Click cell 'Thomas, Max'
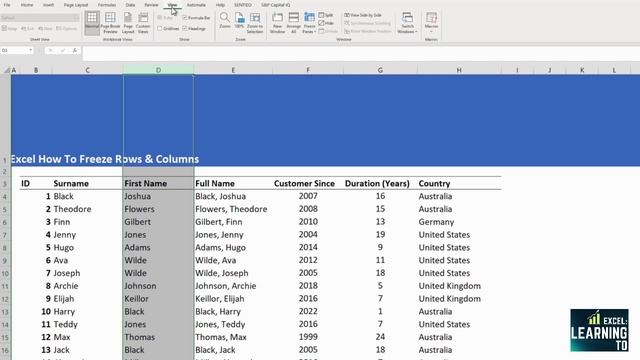The width and height of the screenshot is (640, 360). pyautogui.click(x=233, y=337)
